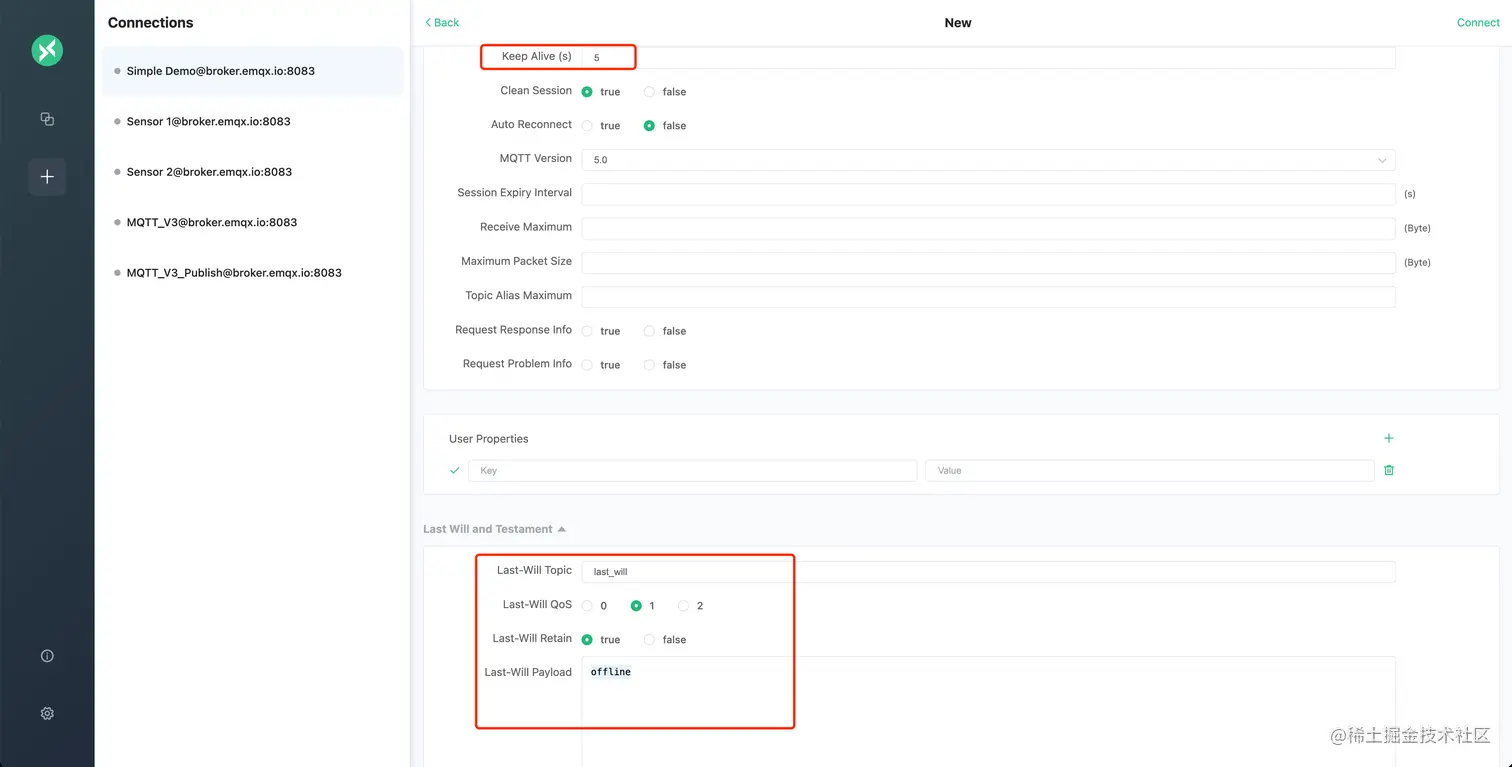1512x767 pixels.
Task: Click the Connections heading text
Action: (x=151, y=22)
